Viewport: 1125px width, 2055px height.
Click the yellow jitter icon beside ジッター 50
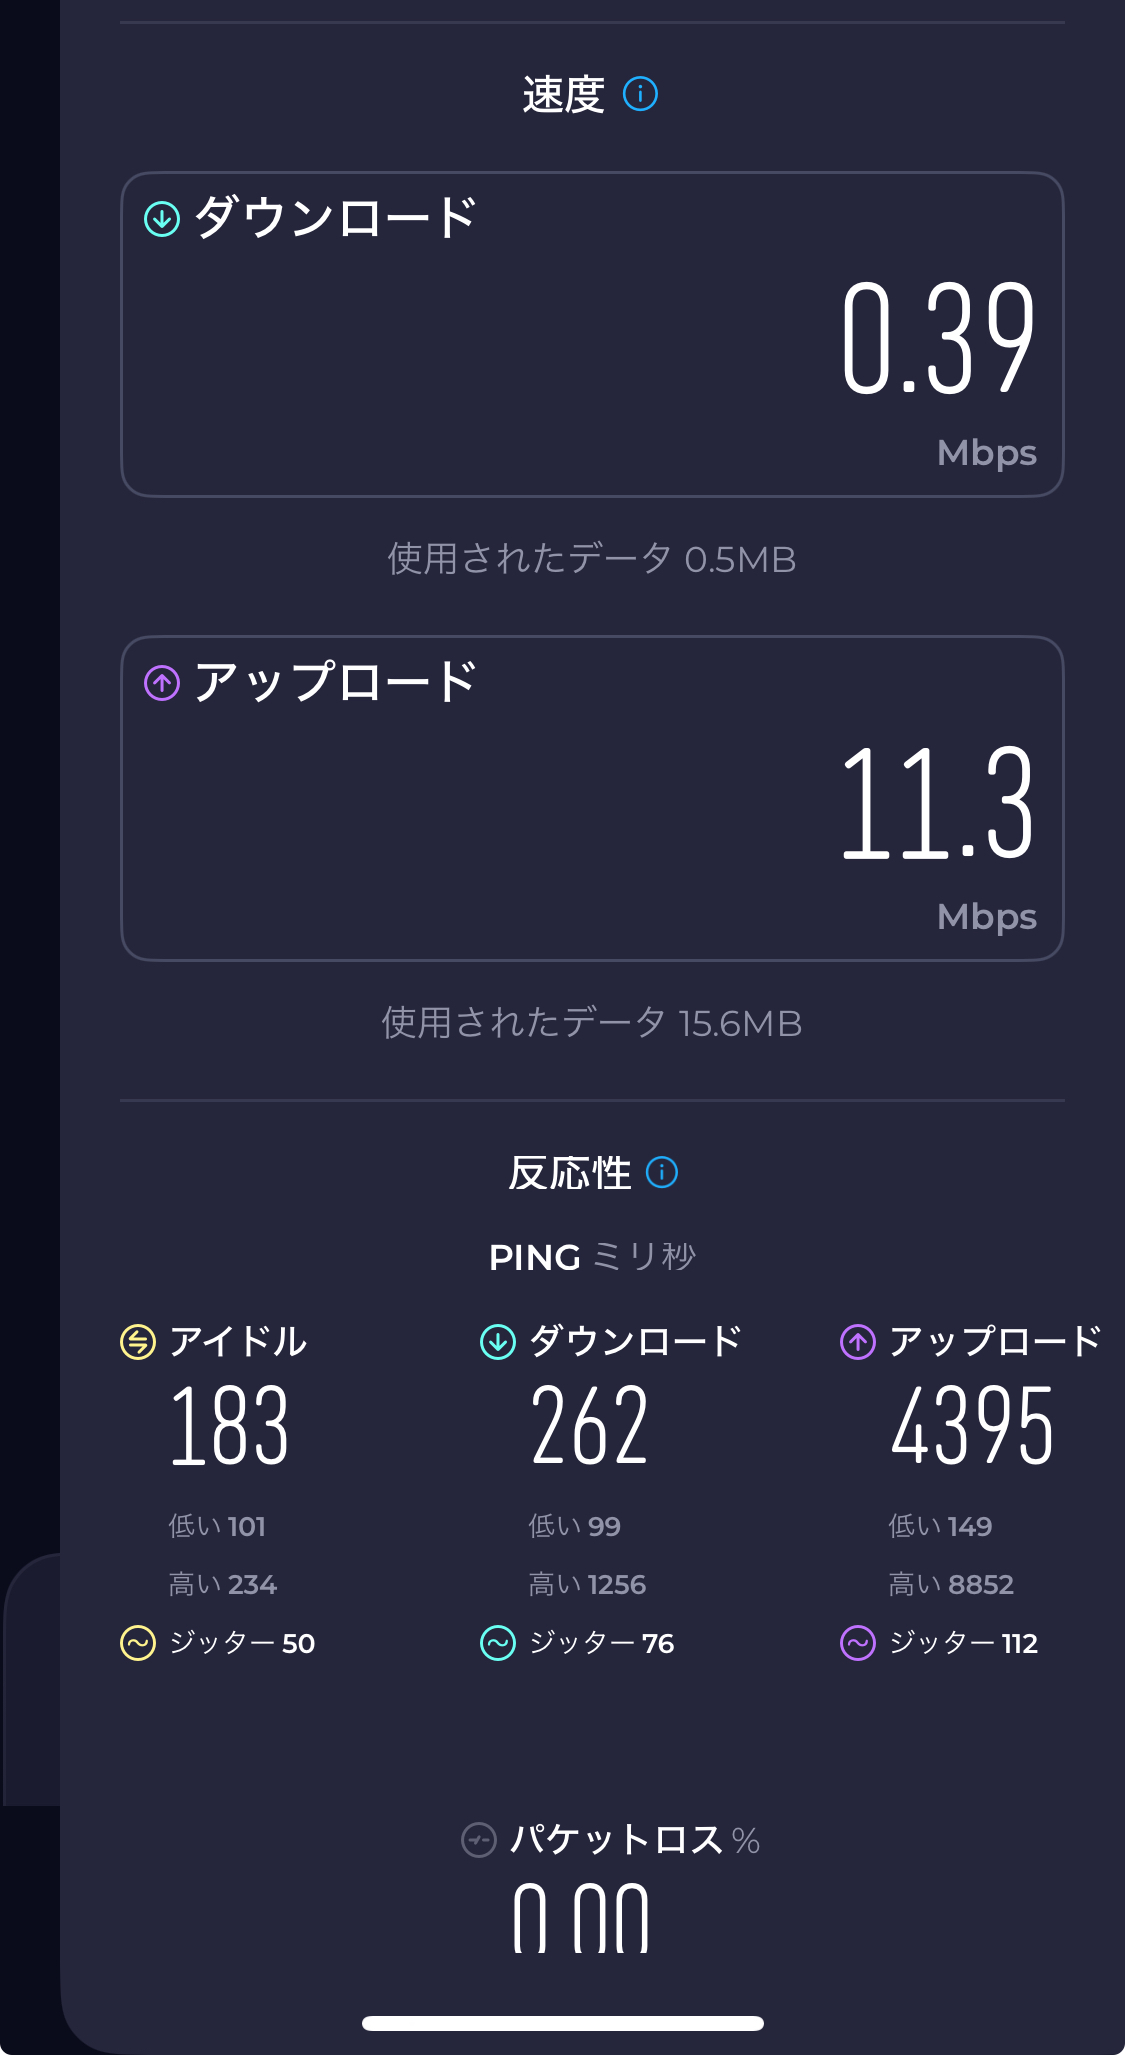pos(138,1643)
